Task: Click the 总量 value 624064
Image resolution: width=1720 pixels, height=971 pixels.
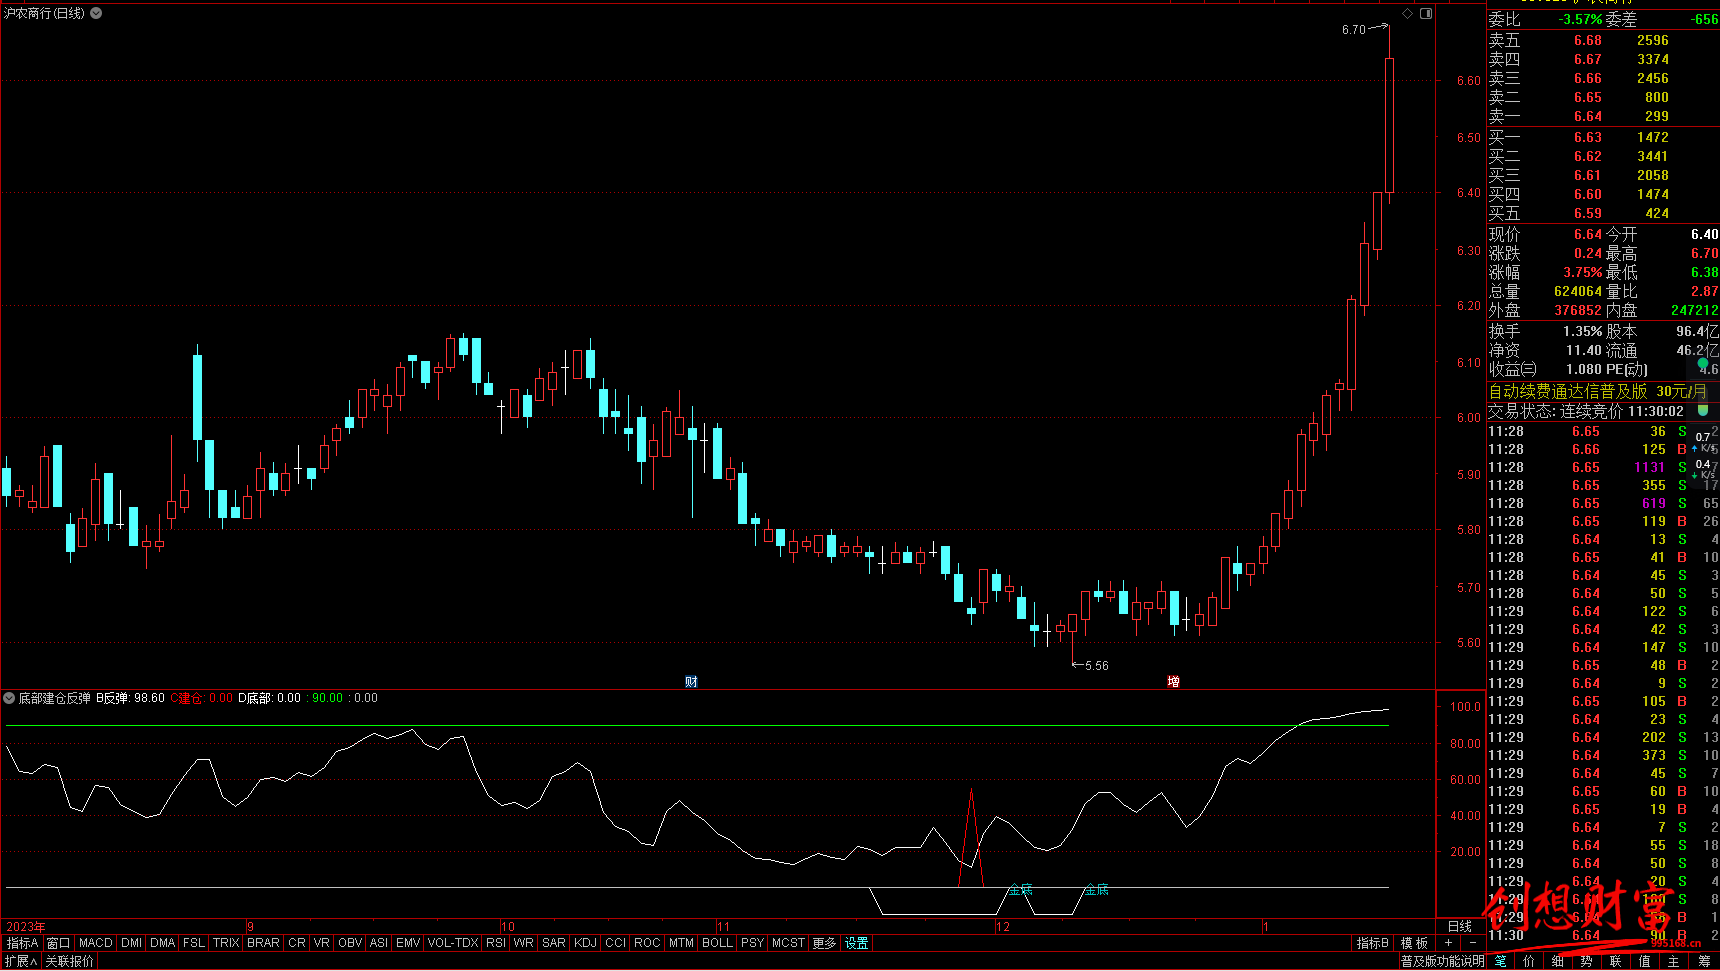Action: click(1578, 292)
